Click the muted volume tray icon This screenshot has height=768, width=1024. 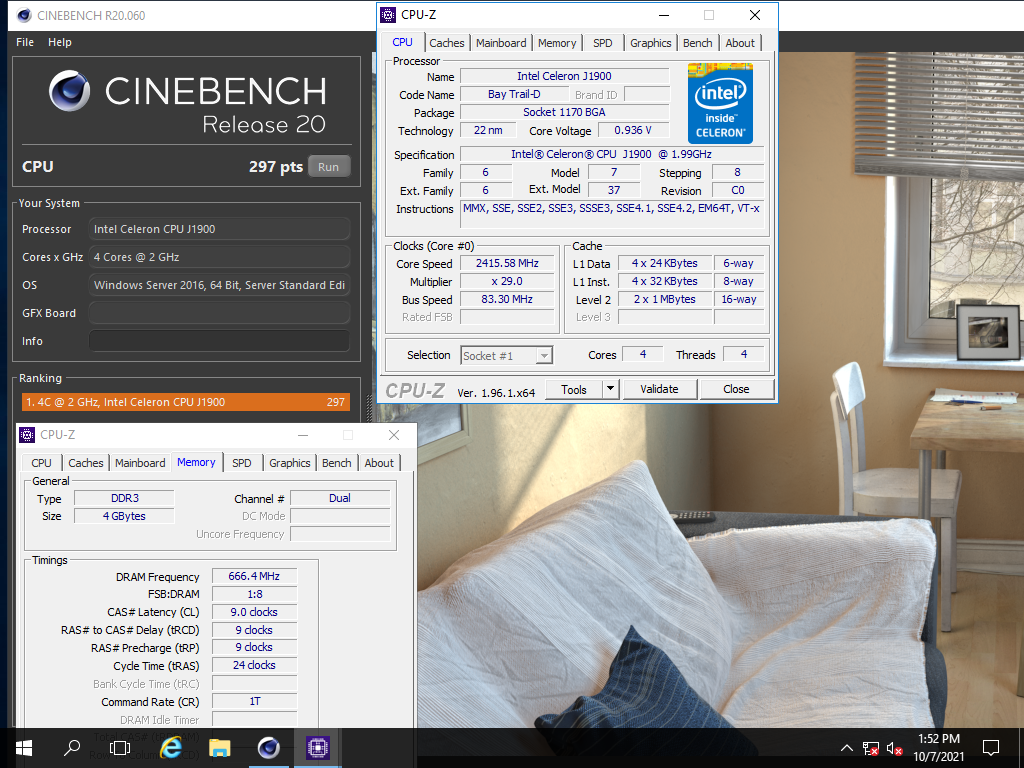[895, 748]
